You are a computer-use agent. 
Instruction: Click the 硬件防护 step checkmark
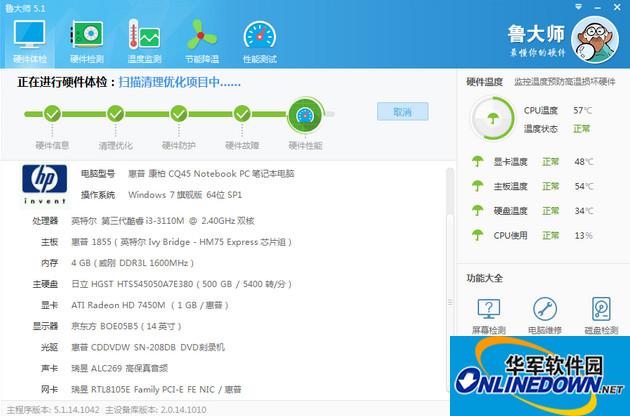coord(179,114)
